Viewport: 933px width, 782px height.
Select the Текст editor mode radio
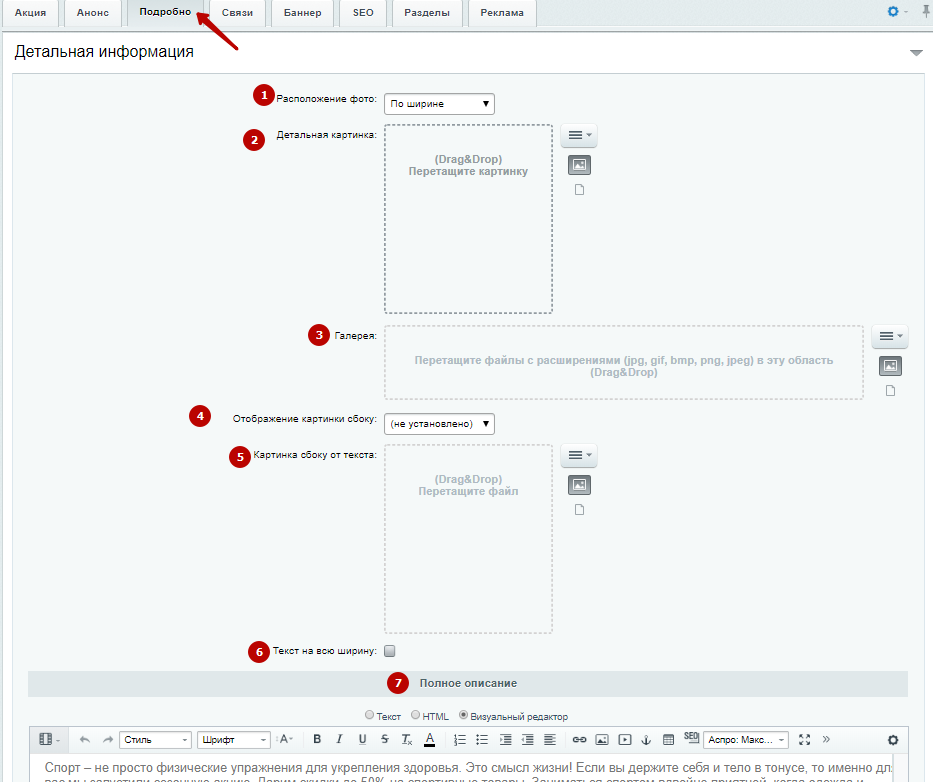point(370,716)
